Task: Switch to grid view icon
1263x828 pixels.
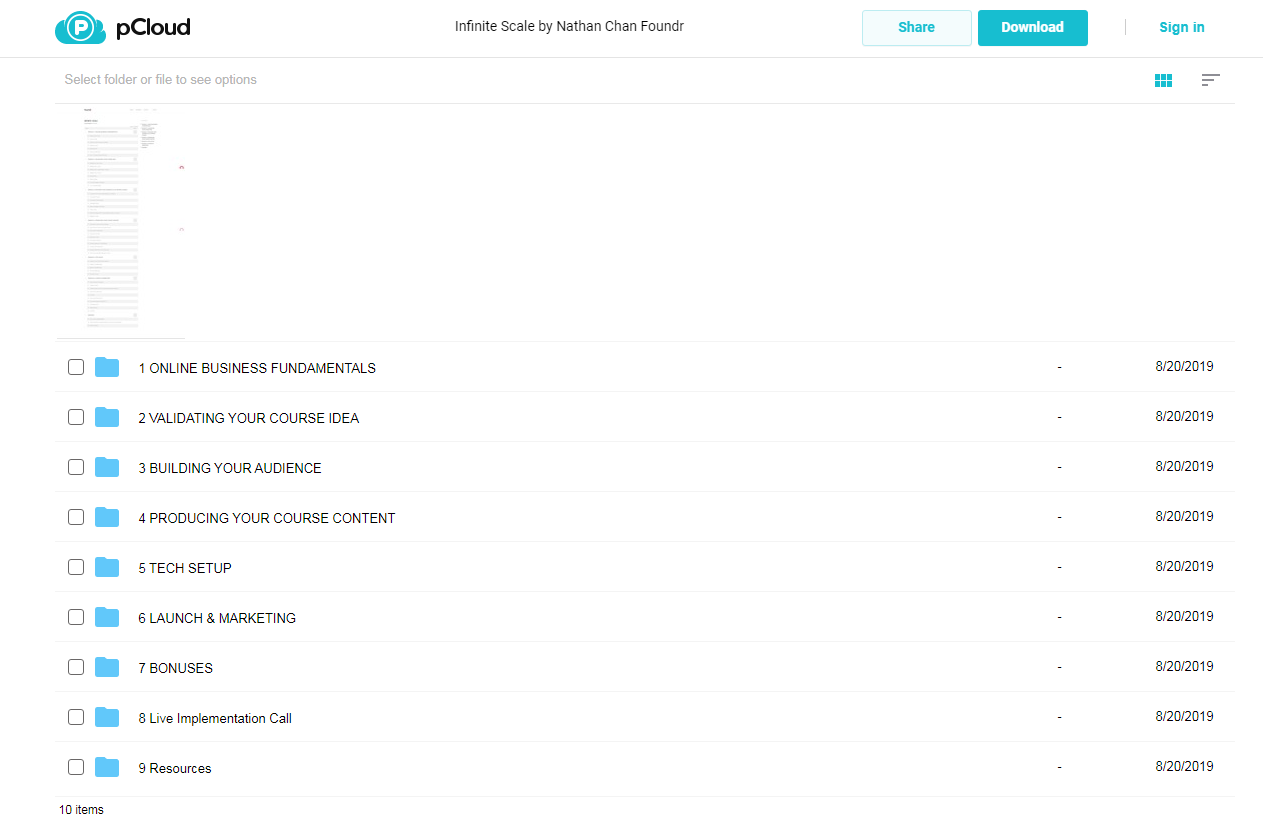Action: click(x=1163, y=80)
